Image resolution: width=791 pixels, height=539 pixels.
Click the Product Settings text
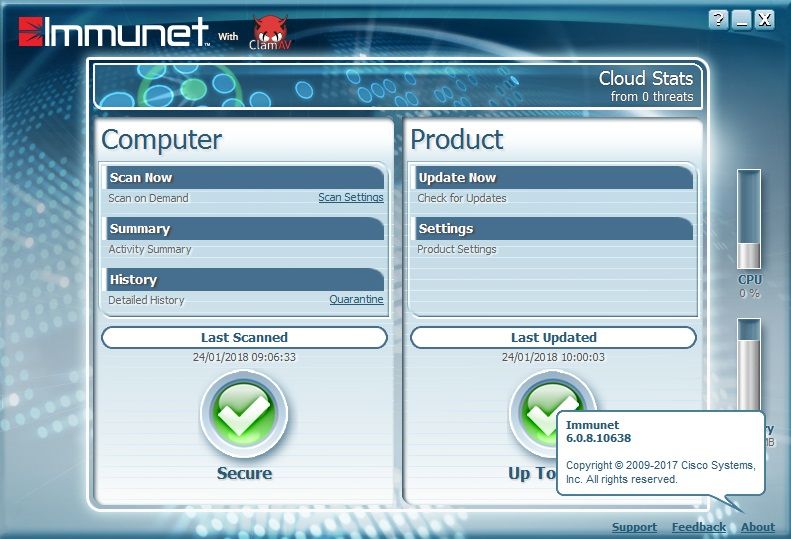click(457, 249)
